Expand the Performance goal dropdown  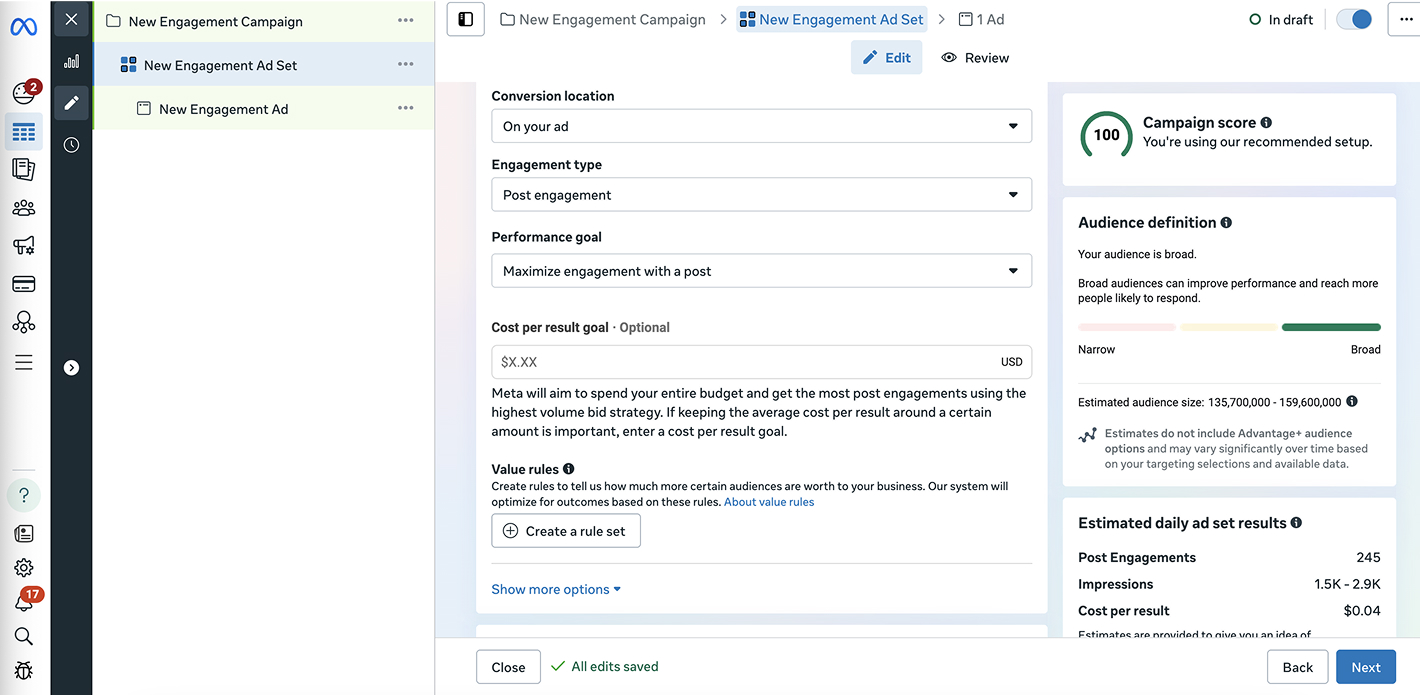pyautogui.click(x=761, y=271)
